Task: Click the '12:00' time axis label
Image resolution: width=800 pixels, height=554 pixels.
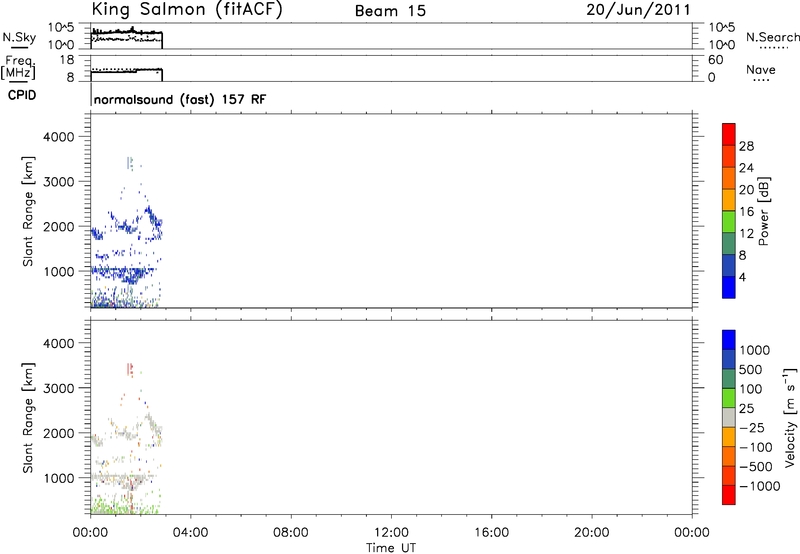Action: [x=391, y=533]
